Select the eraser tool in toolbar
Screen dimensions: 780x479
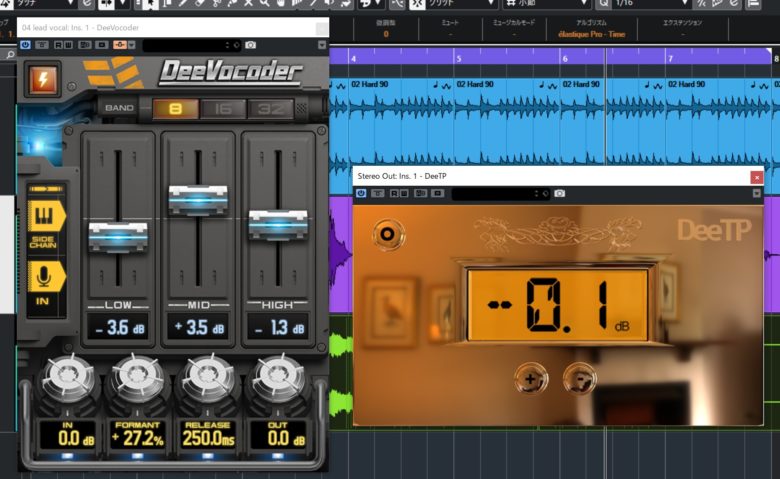(200, 3)
